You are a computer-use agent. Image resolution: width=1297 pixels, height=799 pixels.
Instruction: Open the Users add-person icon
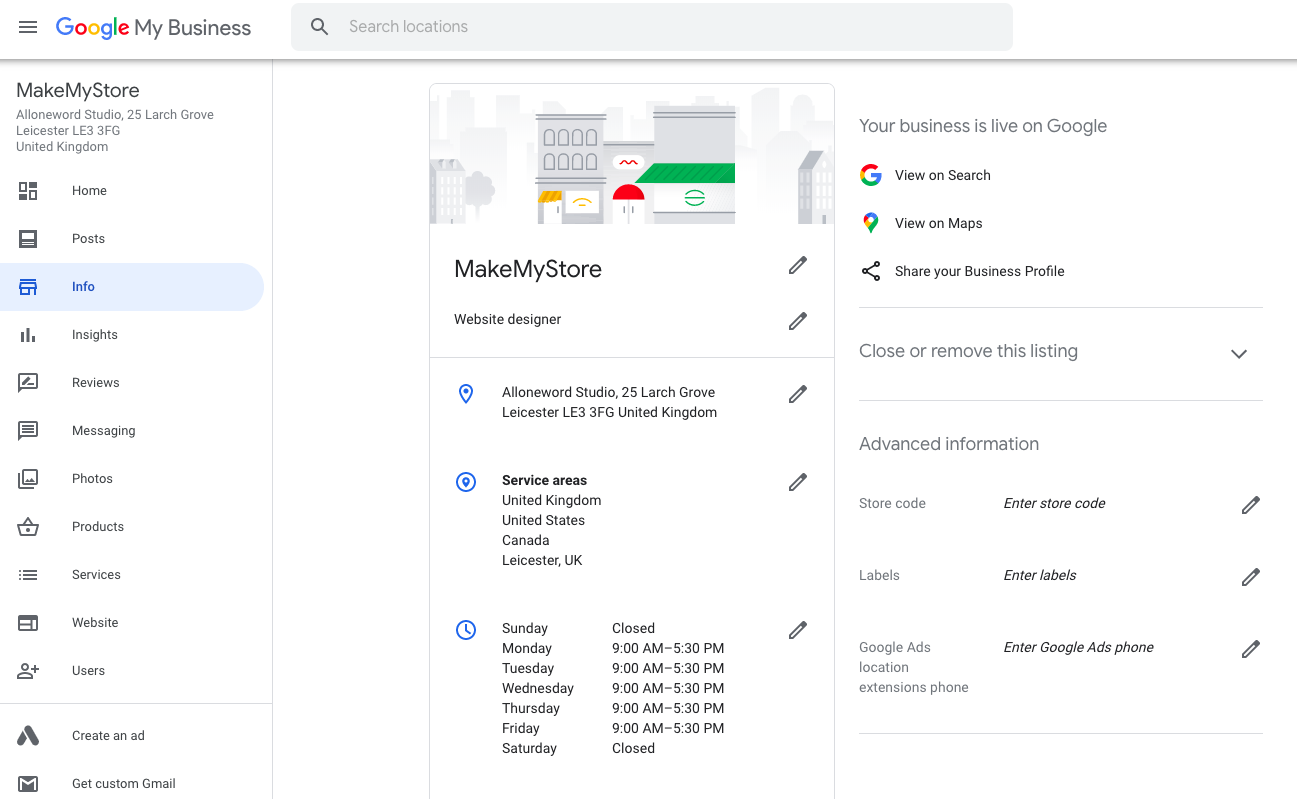point(28,670)
